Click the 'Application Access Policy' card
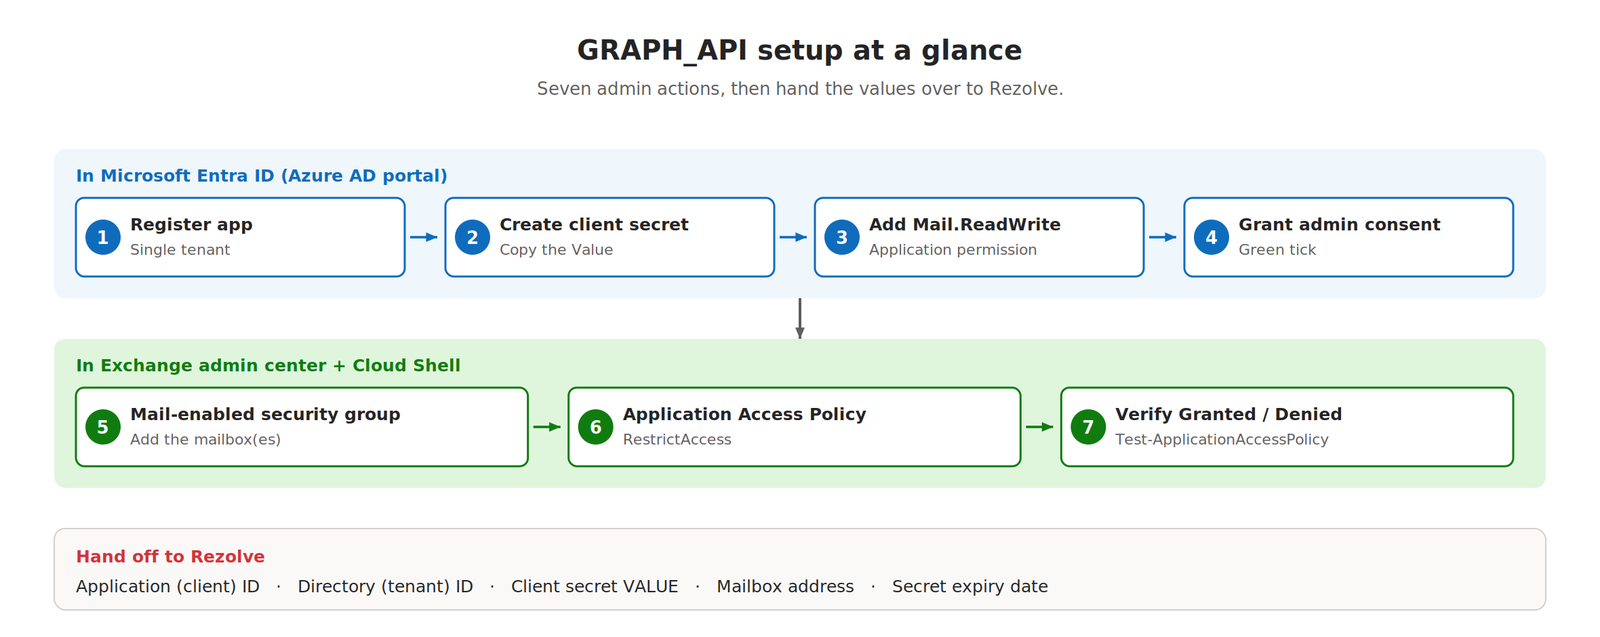The image size is (1600, 637). point(794,427)
